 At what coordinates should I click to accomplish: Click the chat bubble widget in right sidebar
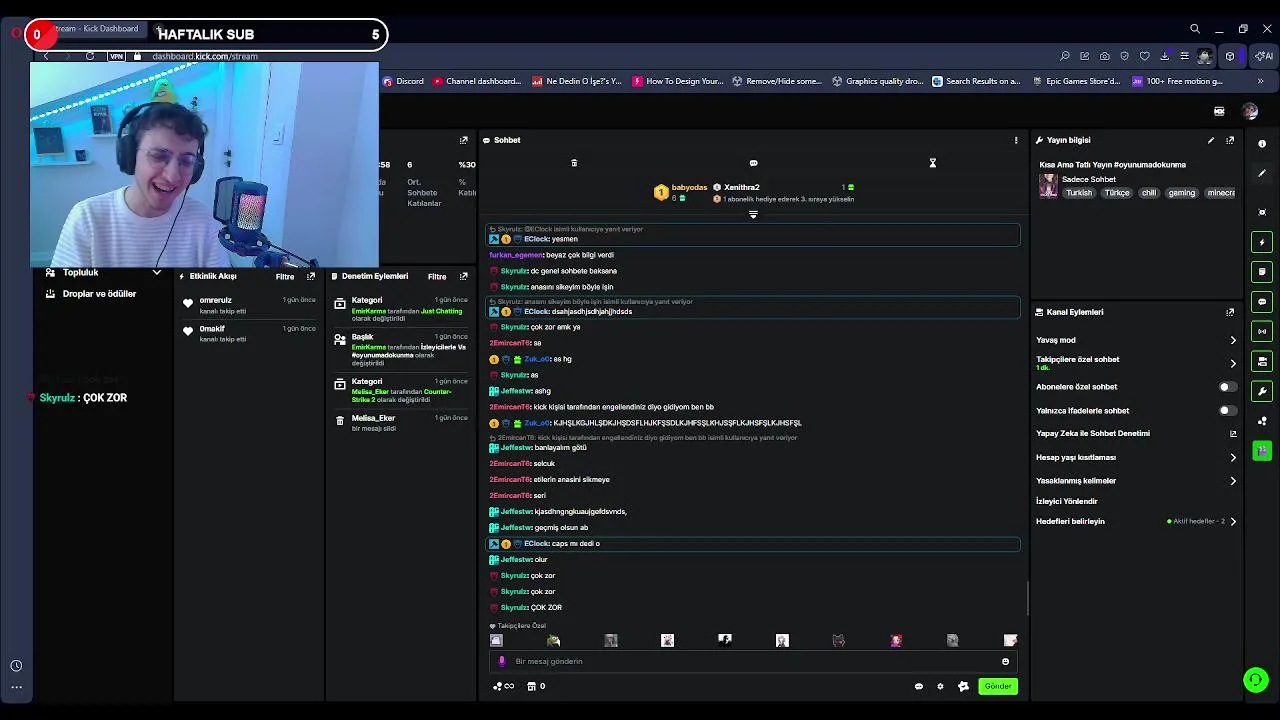1262,302
